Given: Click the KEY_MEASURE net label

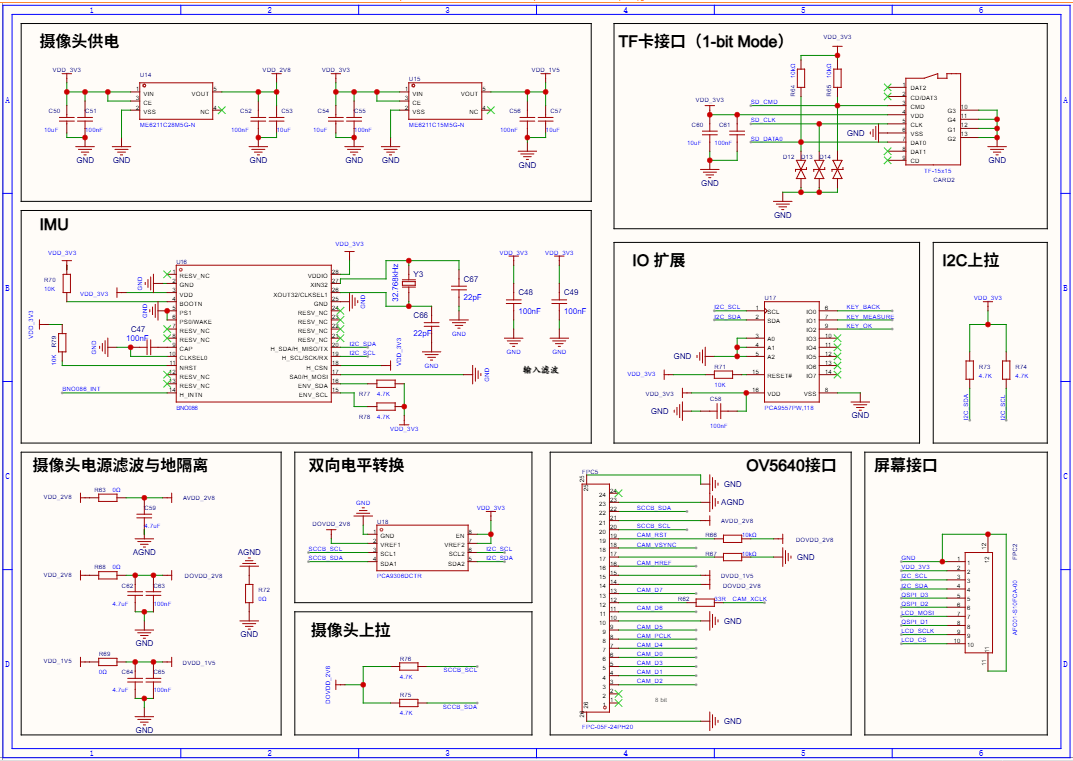Looking at the screenshot, I should tap(870, 317).
